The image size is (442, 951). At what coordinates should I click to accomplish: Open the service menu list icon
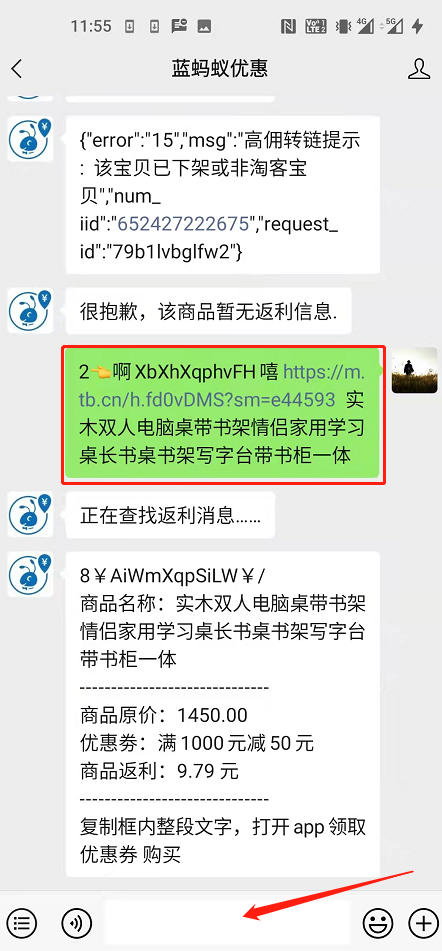[21, 922]
